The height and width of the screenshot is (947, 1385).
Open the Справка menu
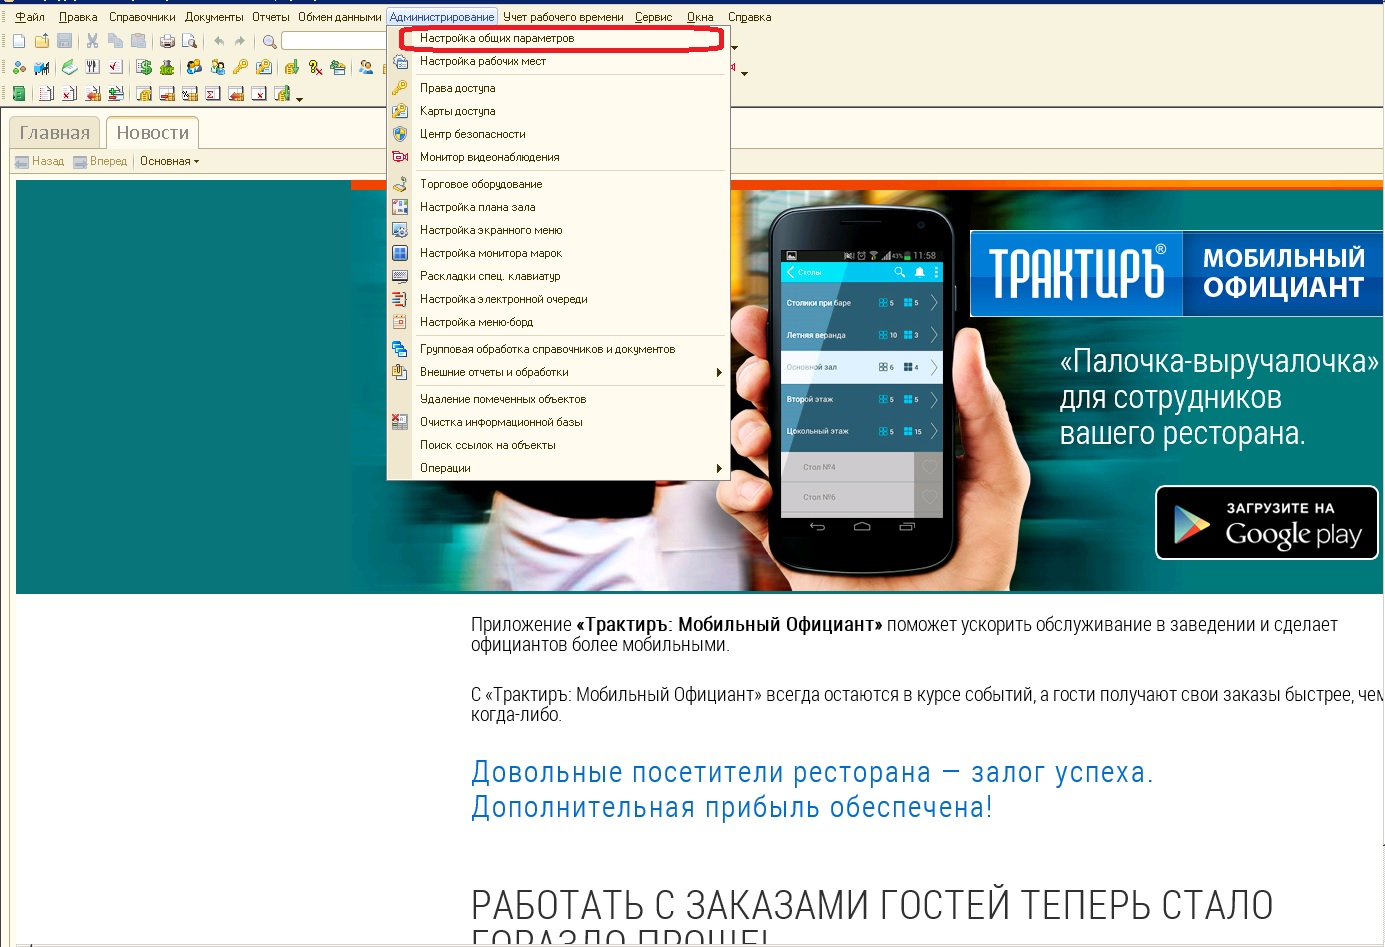[749, 17]
